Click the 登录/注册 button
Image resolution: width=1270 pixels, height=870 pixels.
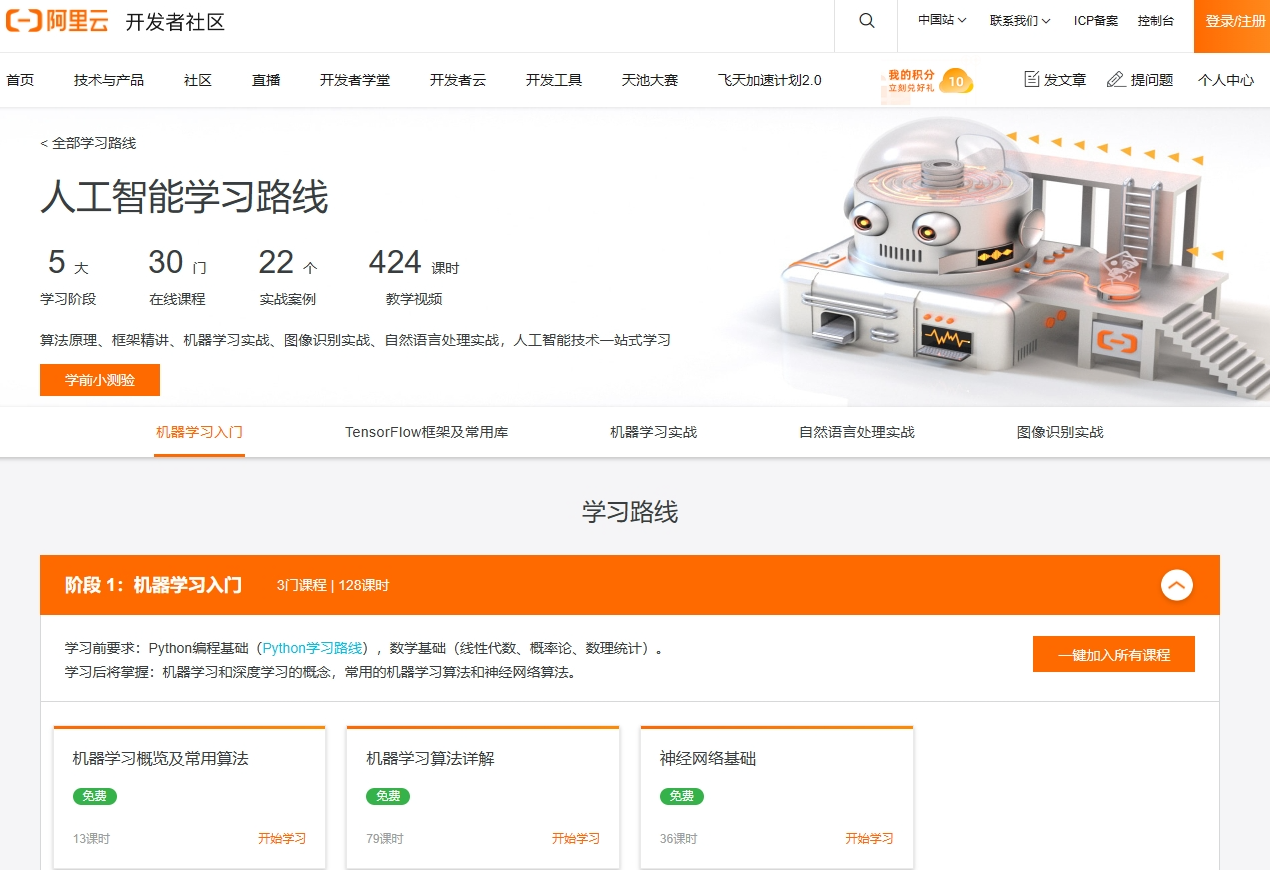pyautogui.click(x=1234, y=21)
